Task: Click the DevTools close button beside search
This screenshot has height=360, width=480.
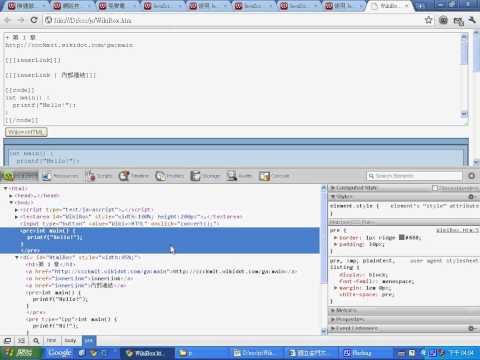Action: tap(471, 176)
